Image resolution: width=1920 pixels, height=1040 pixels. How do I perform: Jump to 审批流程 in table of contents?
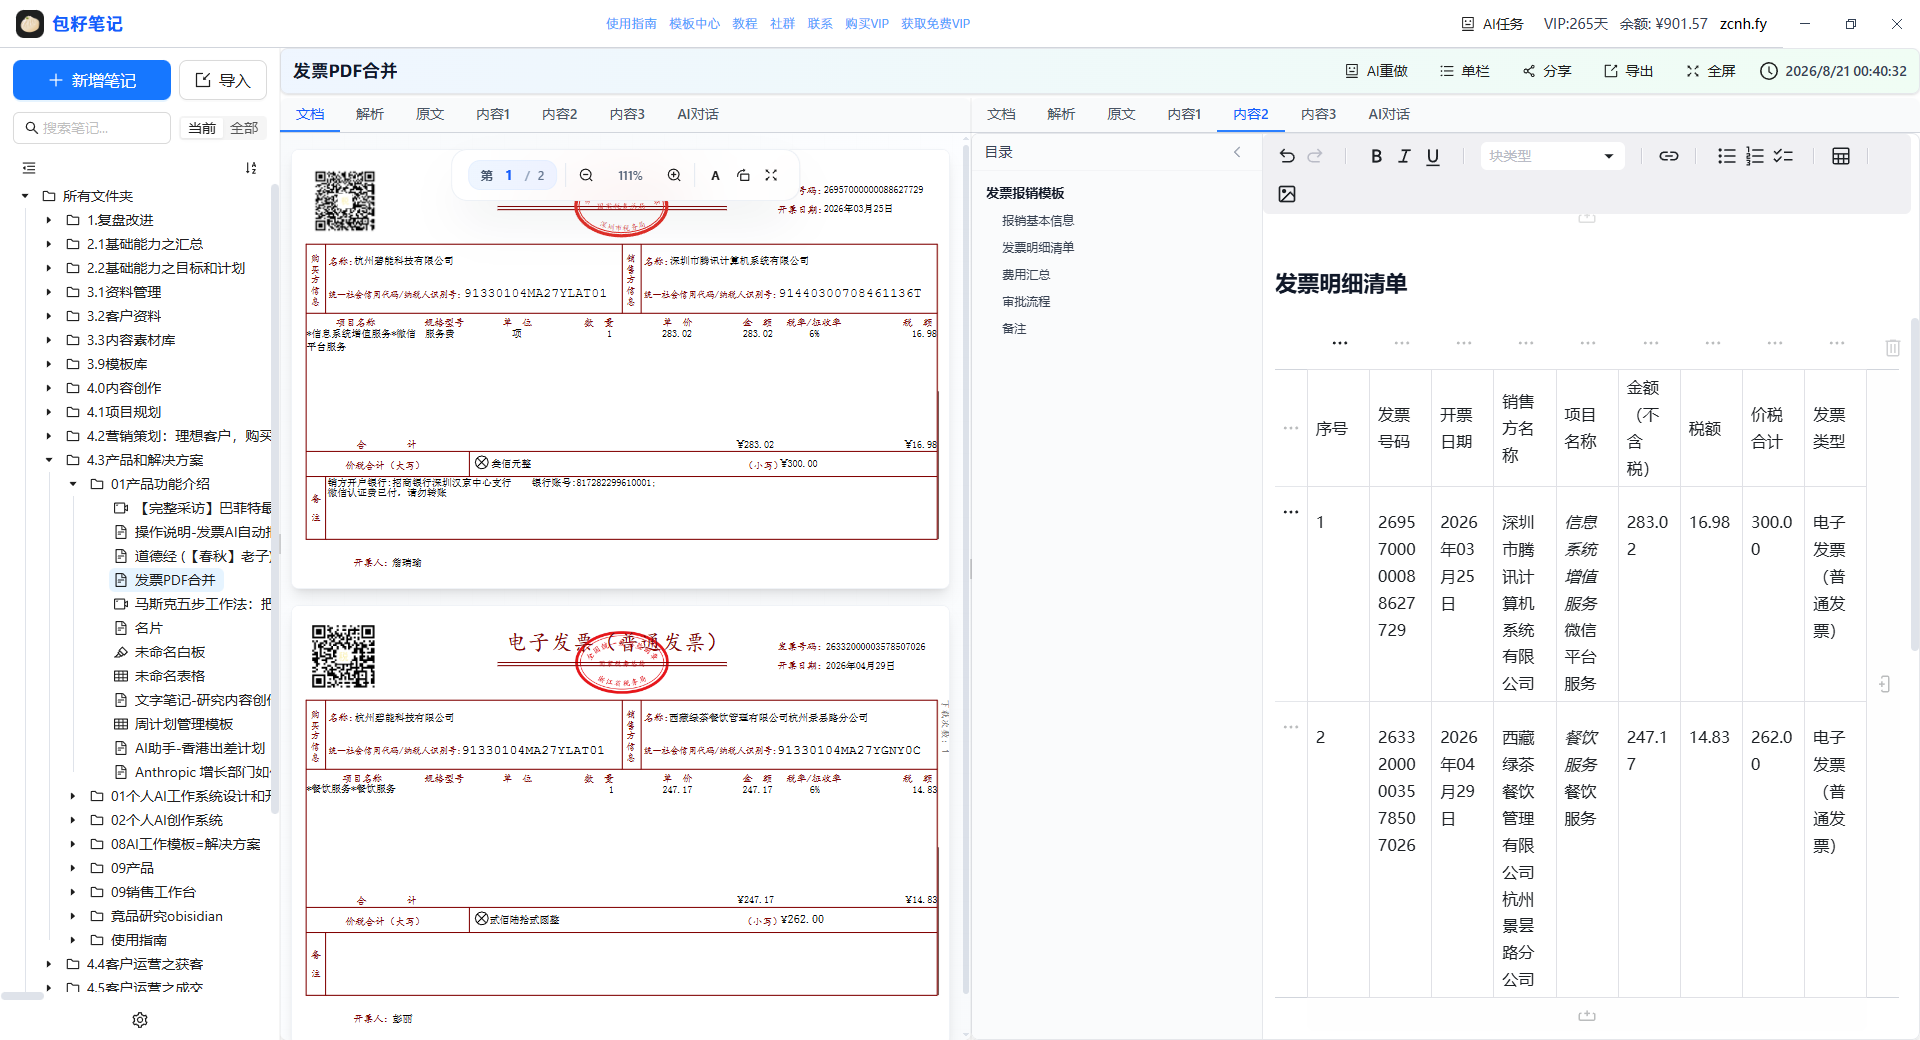pos(1026,301)
